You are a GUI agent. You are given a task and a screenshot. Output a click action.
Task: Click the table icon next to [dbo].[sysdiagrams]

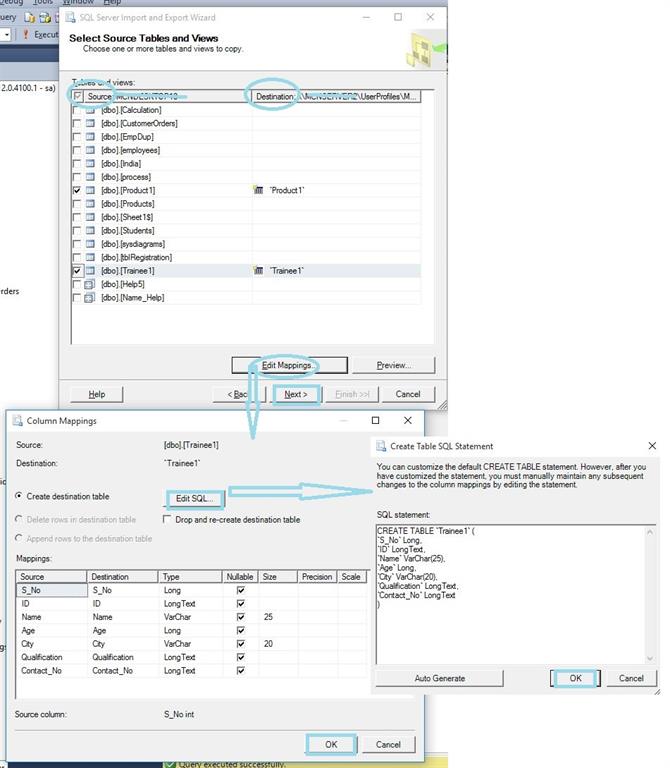pos(90,244)
